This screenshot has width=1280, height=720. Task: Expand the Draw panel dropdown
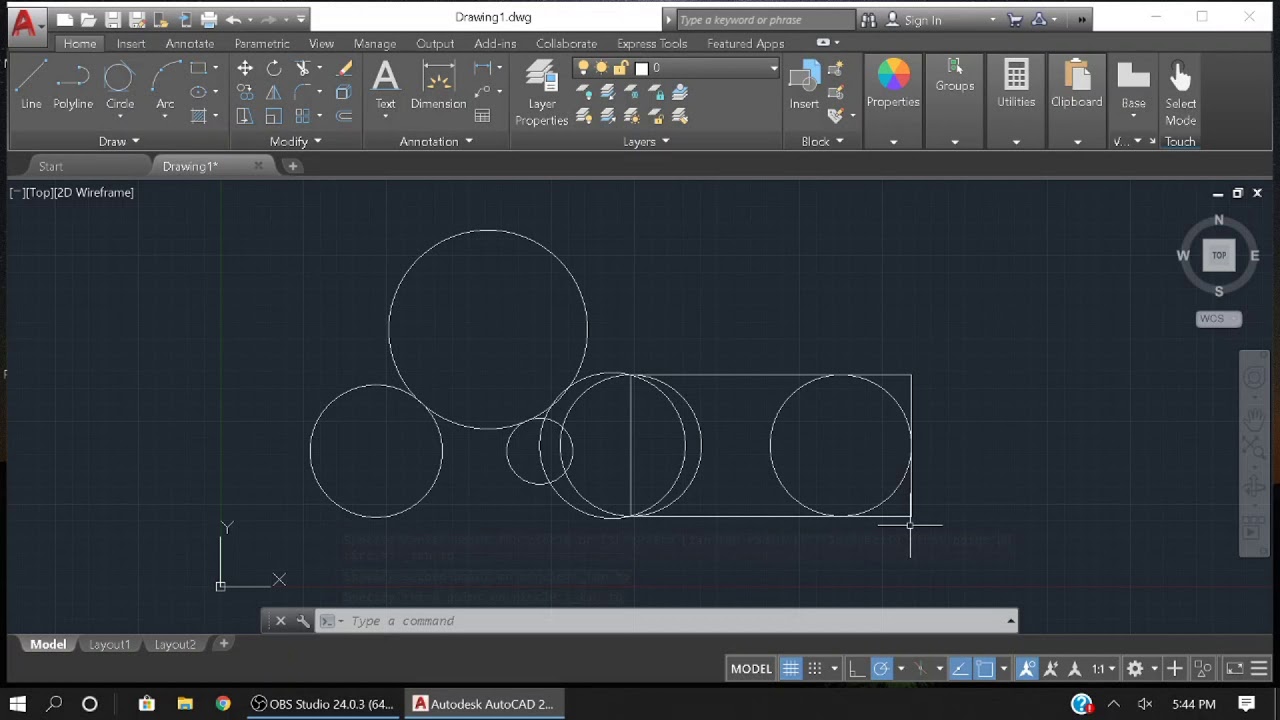coord(119,141)
